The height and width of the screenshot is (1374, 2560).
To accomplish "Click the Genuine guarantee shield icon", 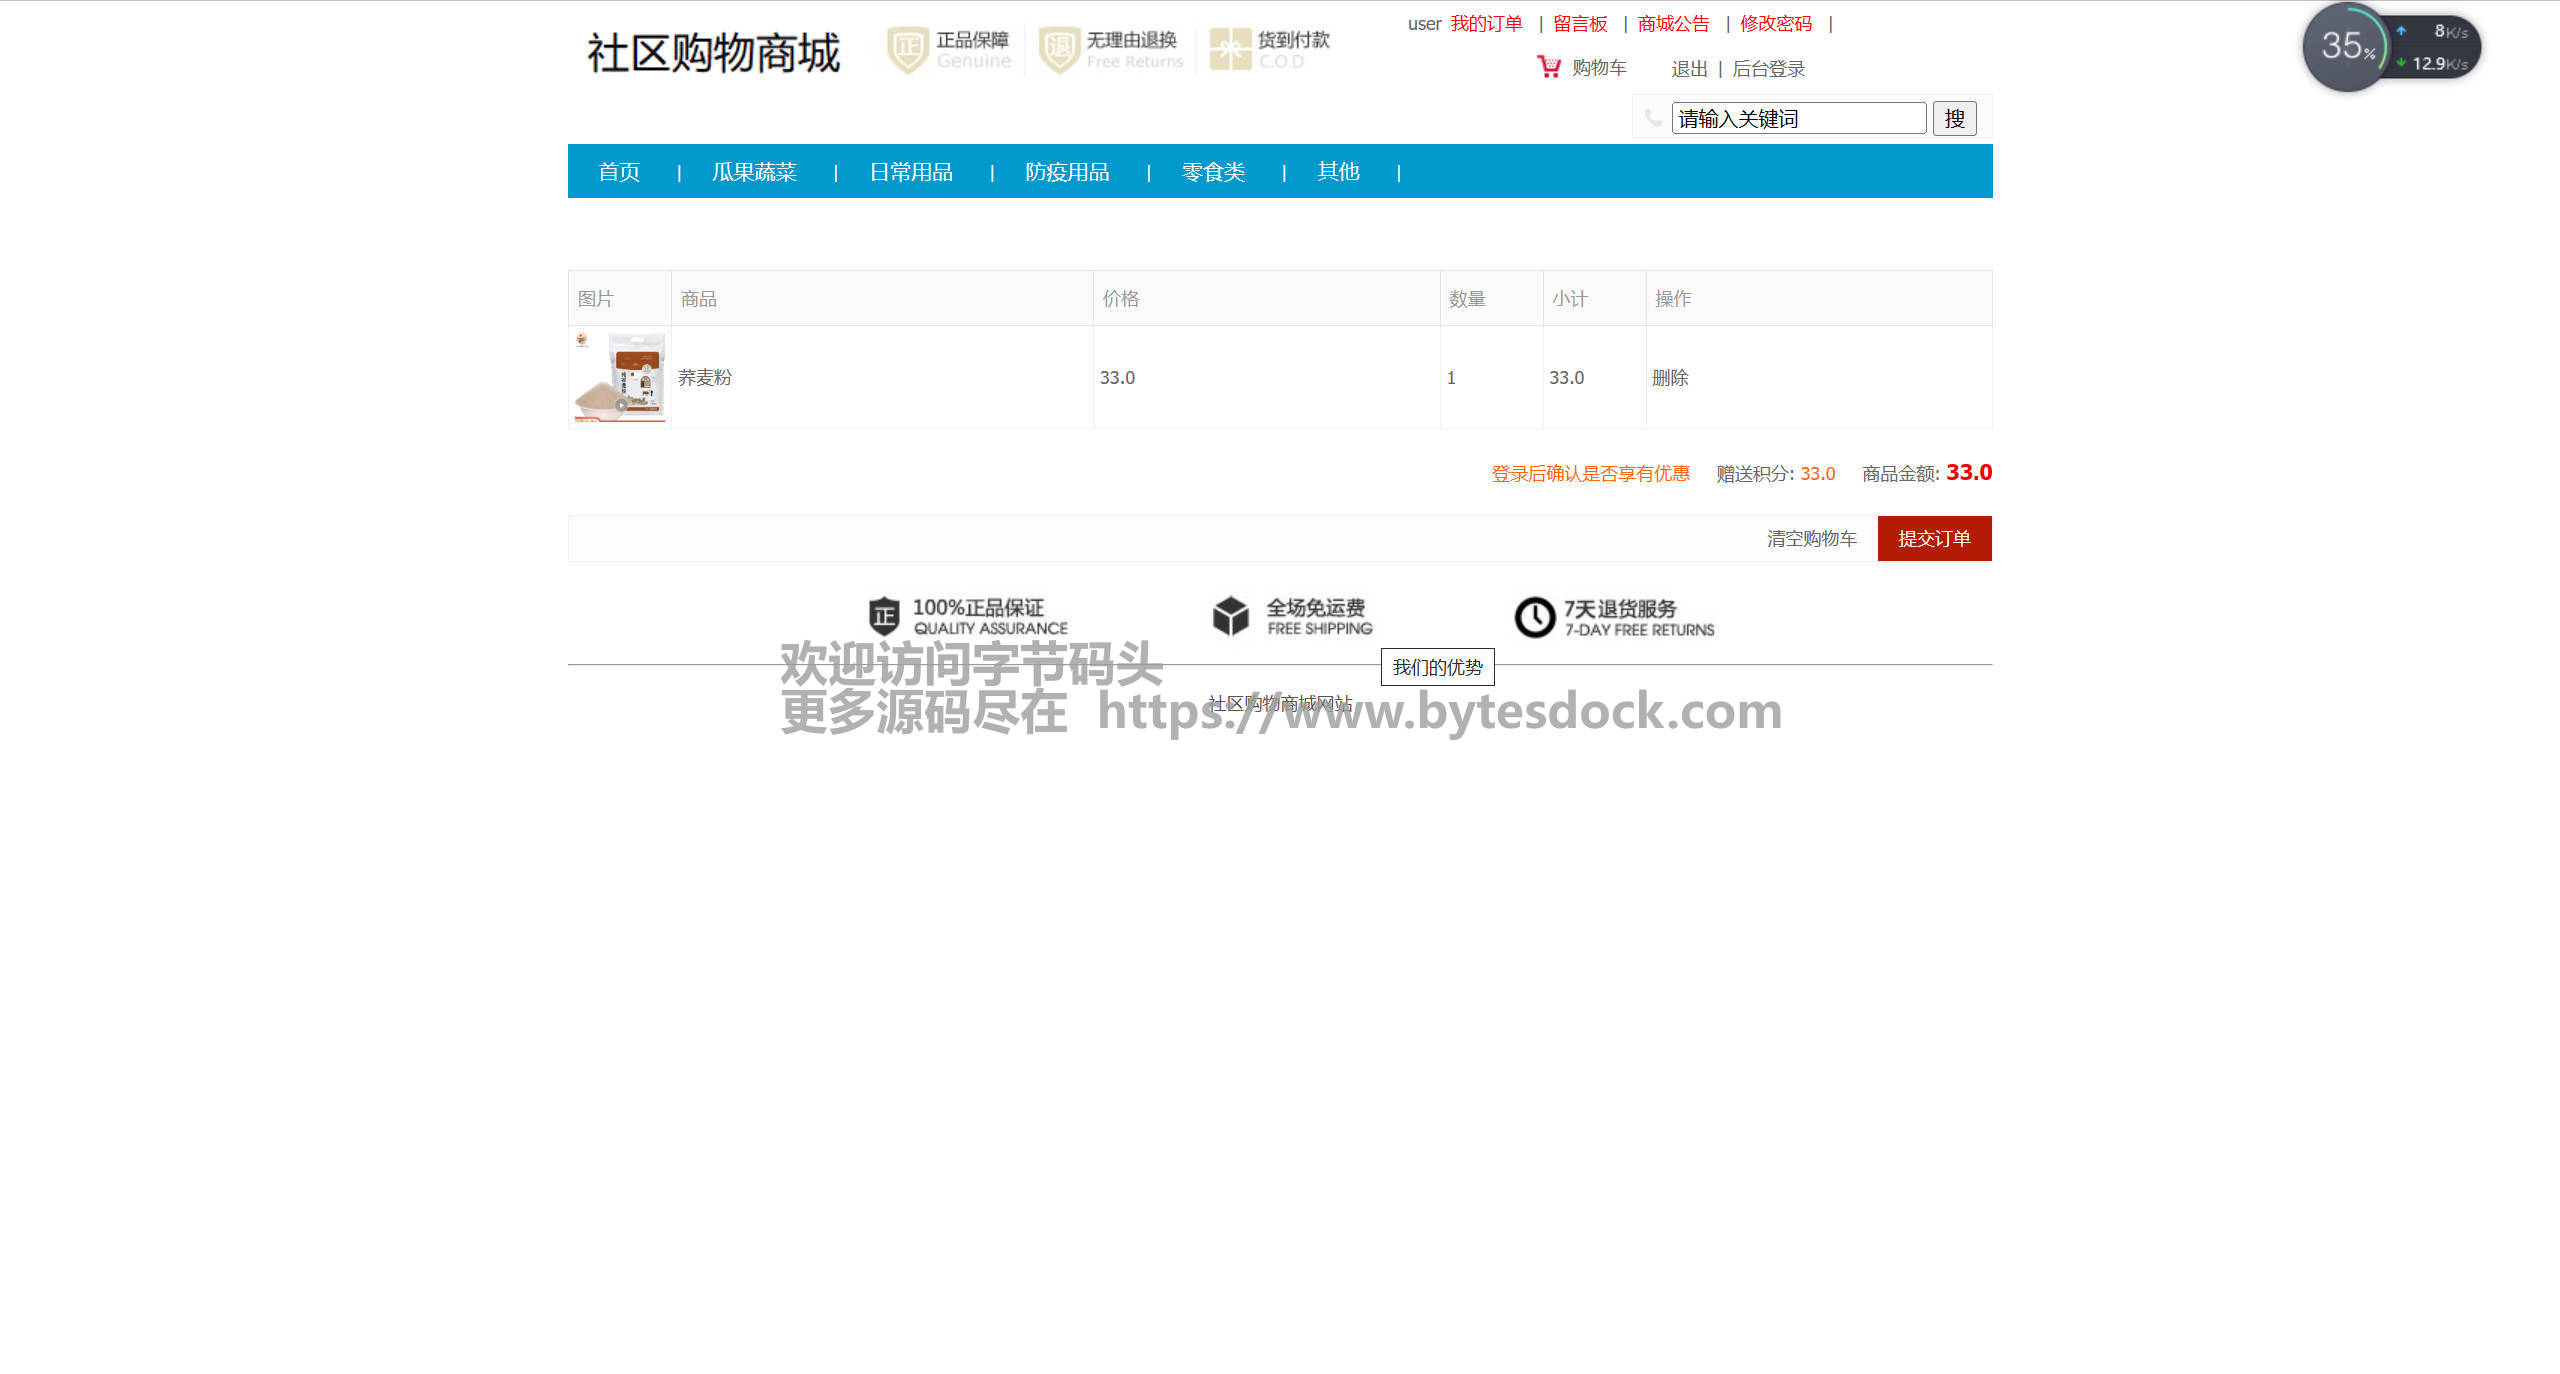I will click(x=908, y=49).
